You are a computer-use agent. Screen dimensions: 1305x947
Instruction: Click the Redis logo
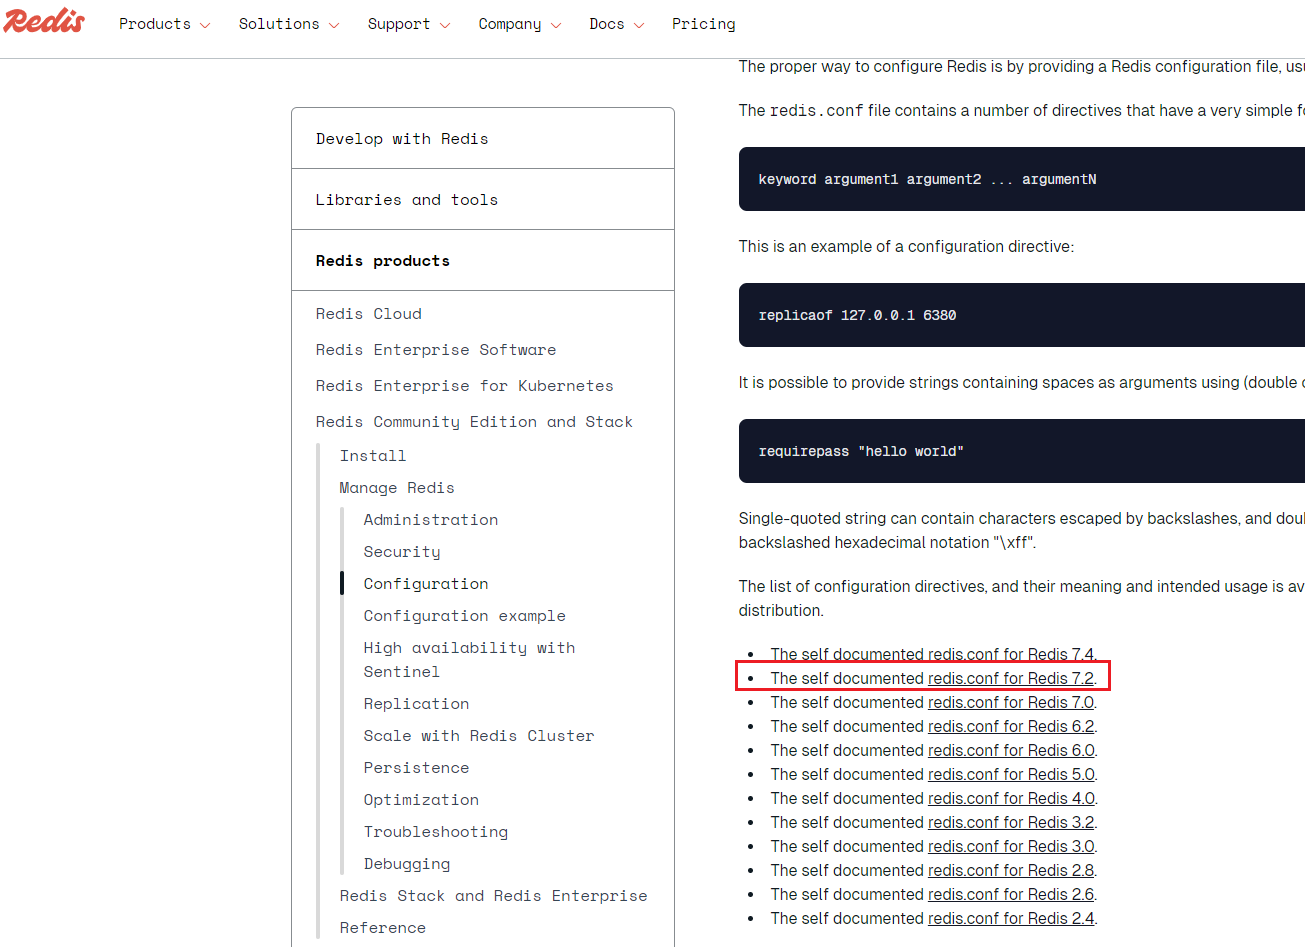pyautogui.click(x=44, y=21)
